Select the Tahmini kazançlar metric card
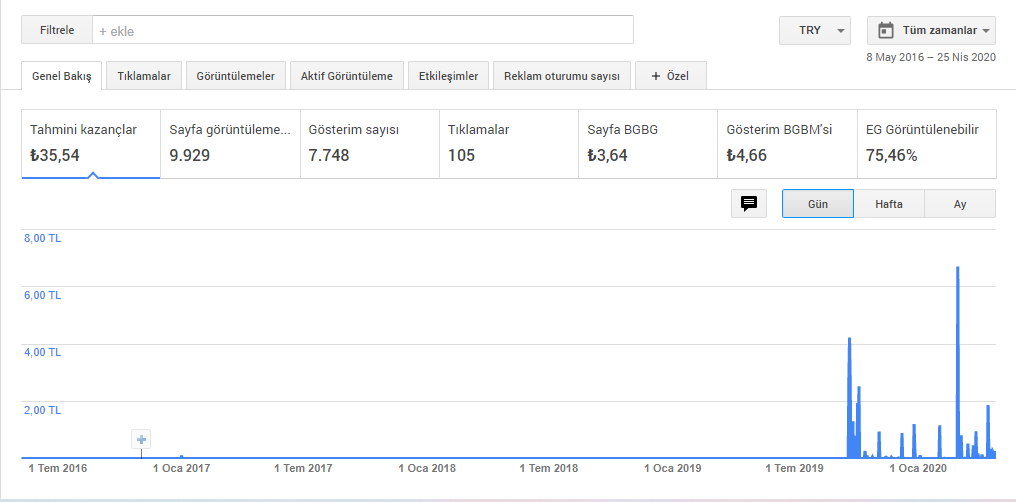 click(x=91, y=143)
